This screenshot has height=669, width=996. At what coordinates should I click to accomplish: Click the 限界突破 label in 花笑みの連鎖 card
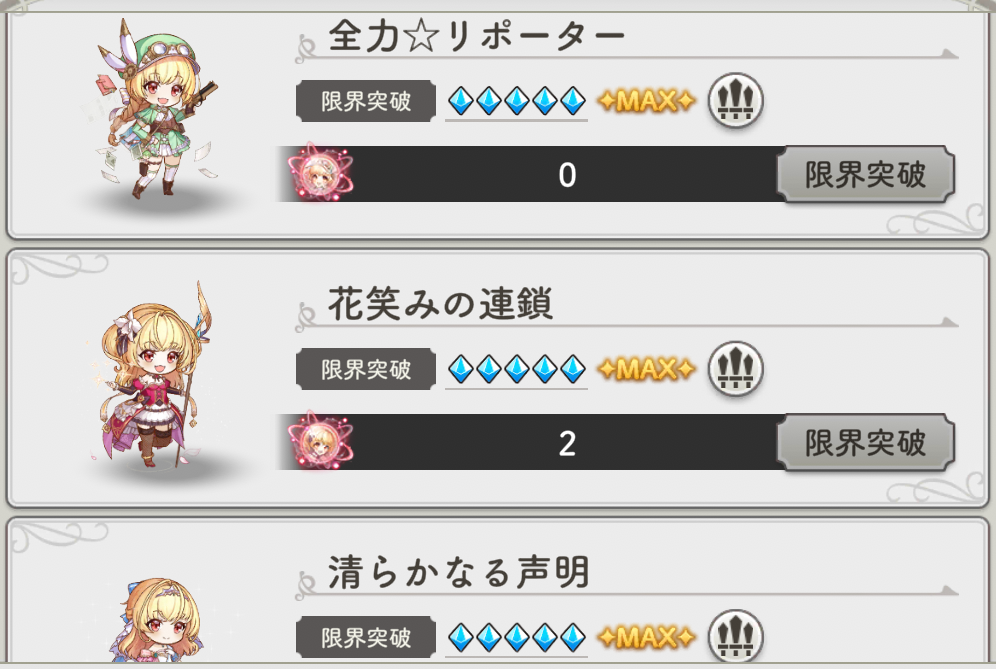coord(366,369)
